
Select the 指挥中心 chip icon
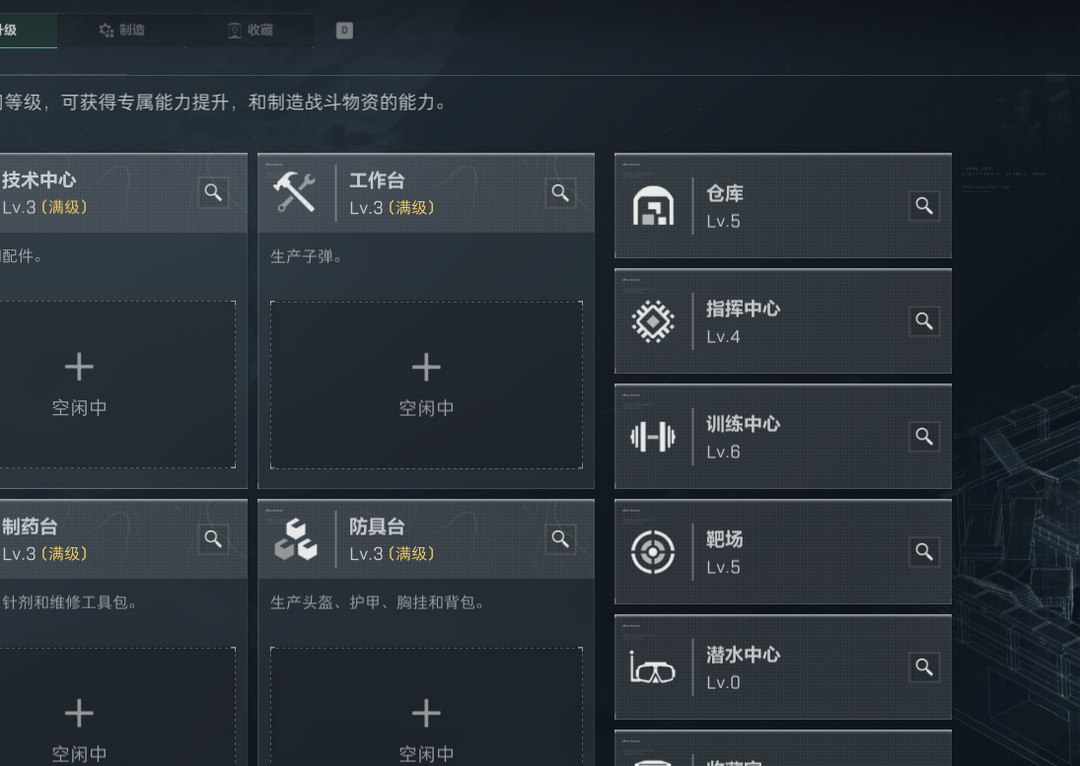[655, 320]
